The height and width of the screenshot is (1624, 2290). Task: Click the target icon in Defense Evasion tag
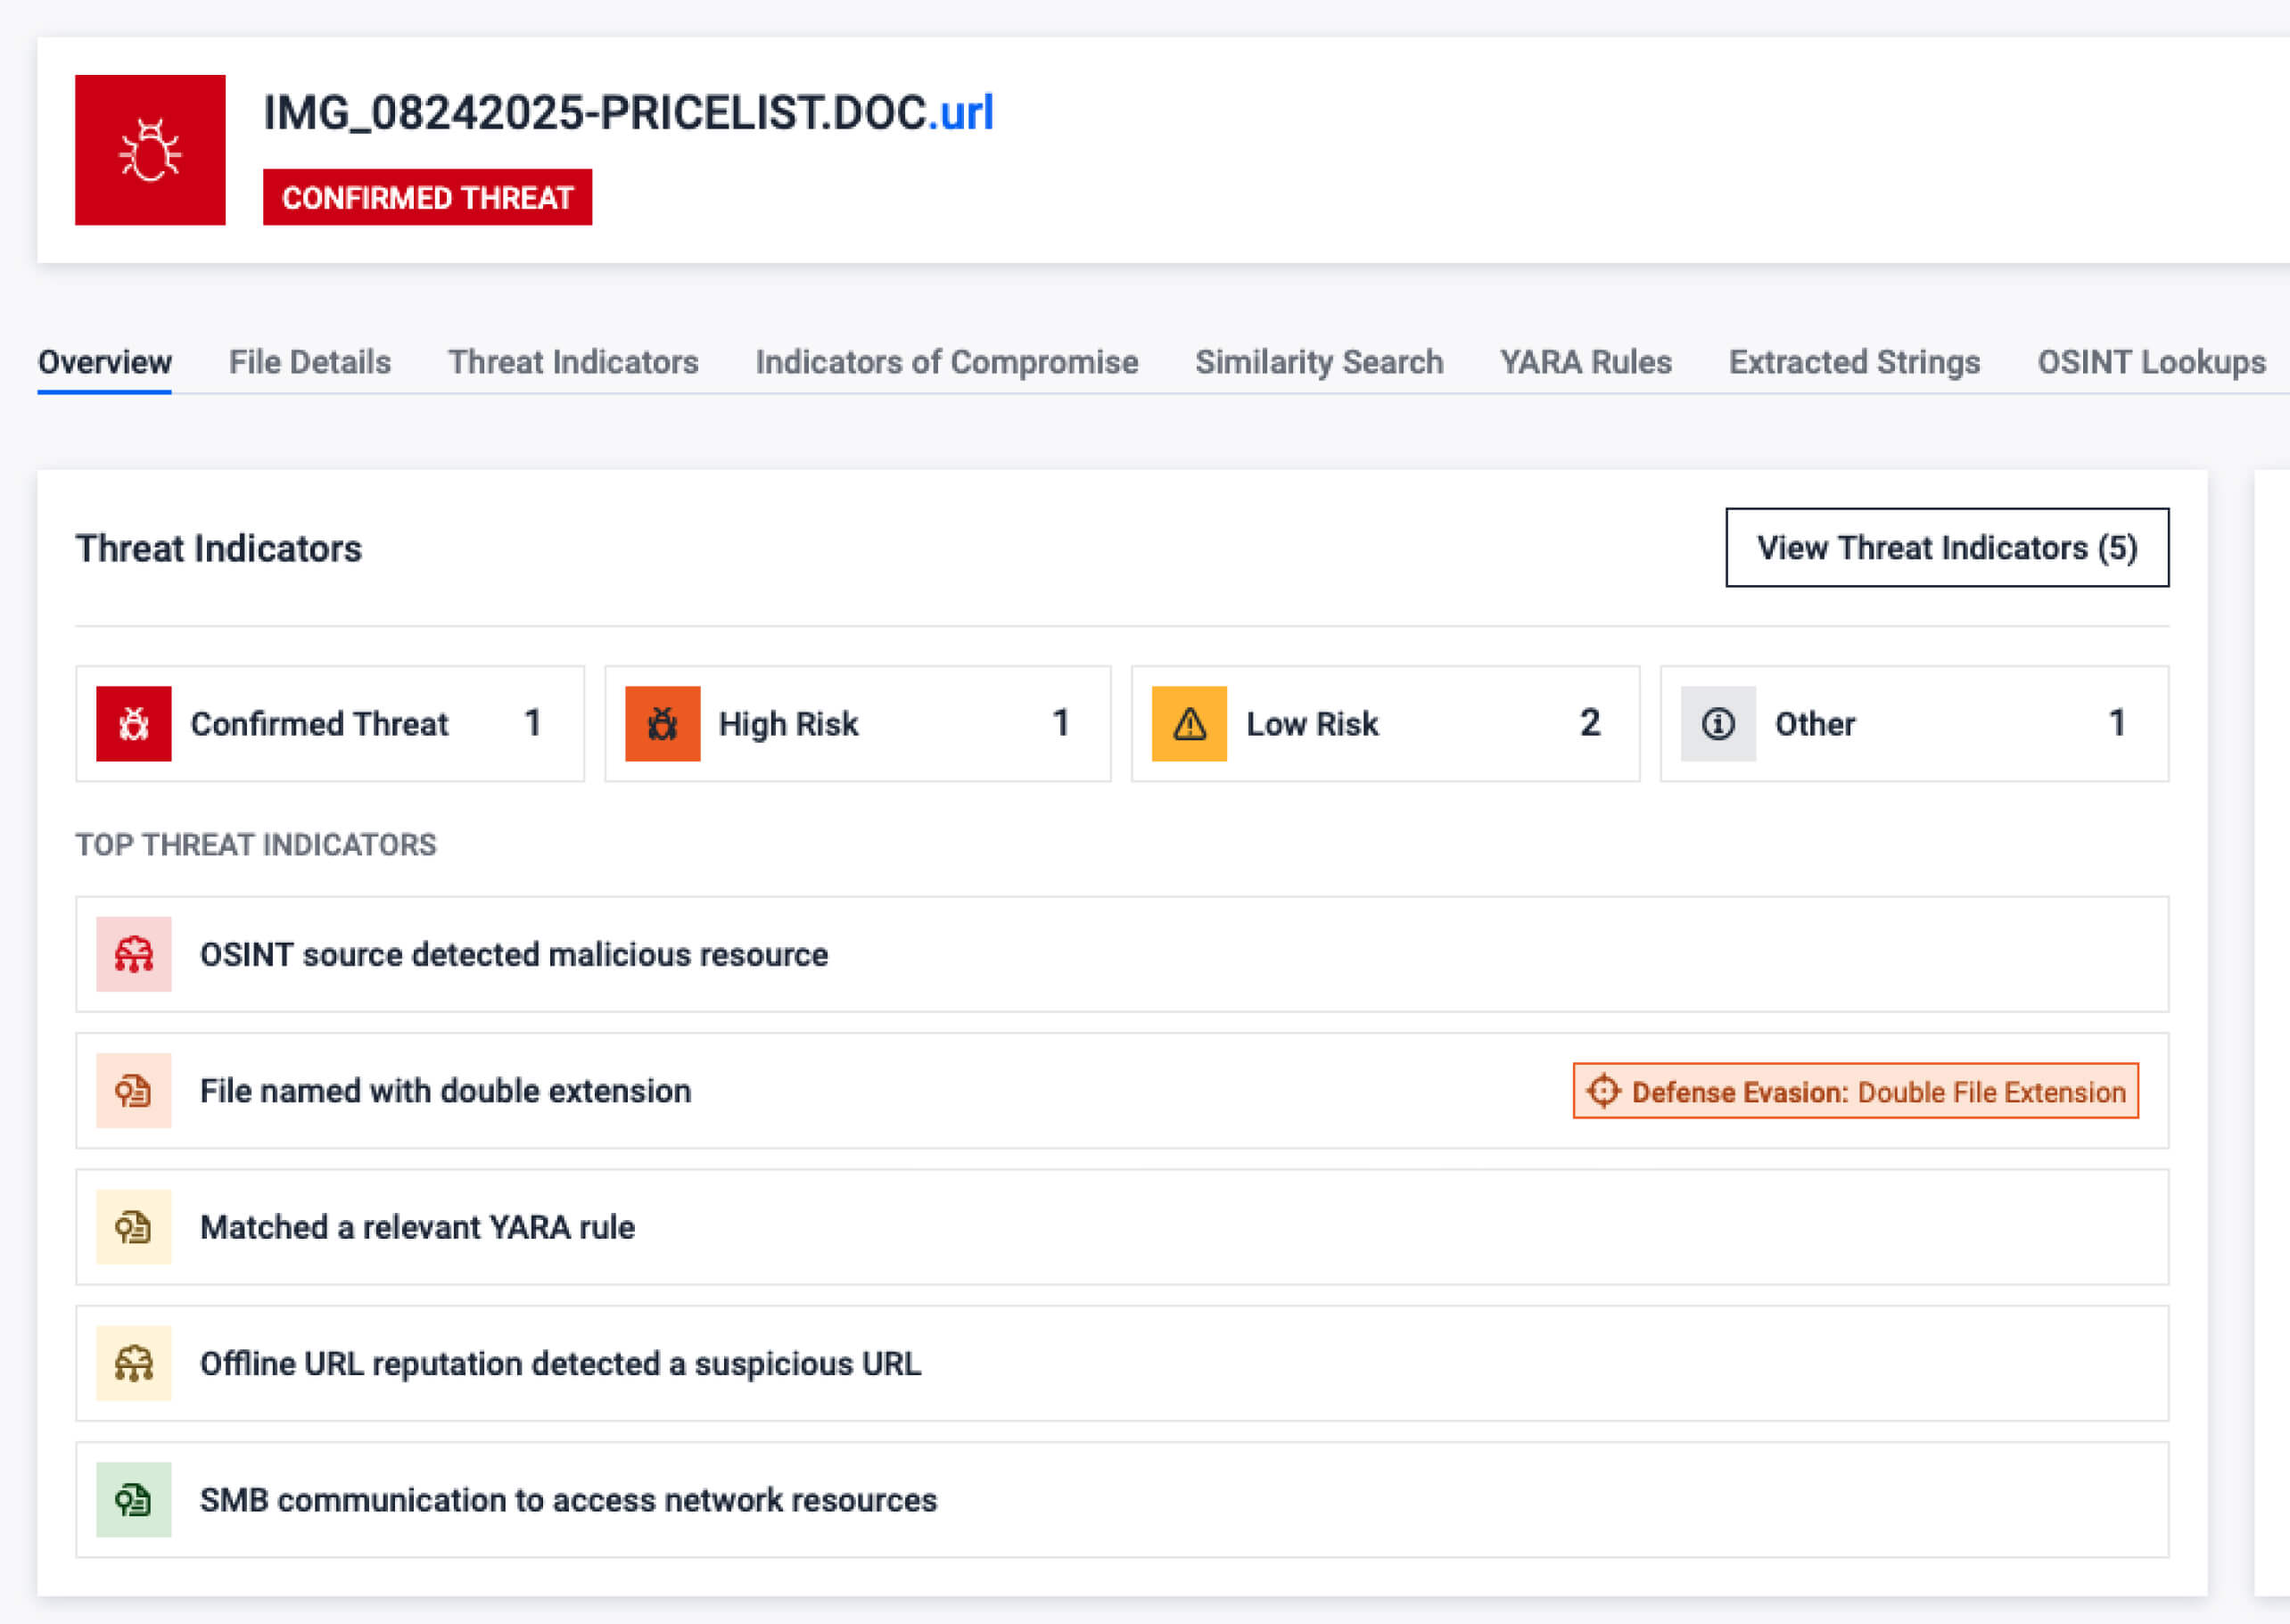1603,1091
